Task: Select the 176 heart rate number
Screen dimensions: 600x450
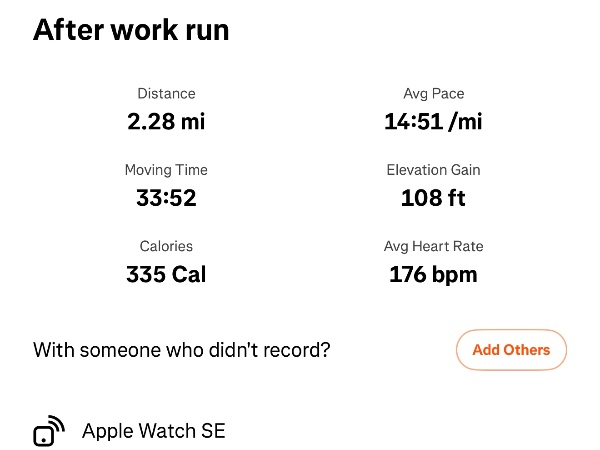Action: pyautogui.click(x=409, y=274)
